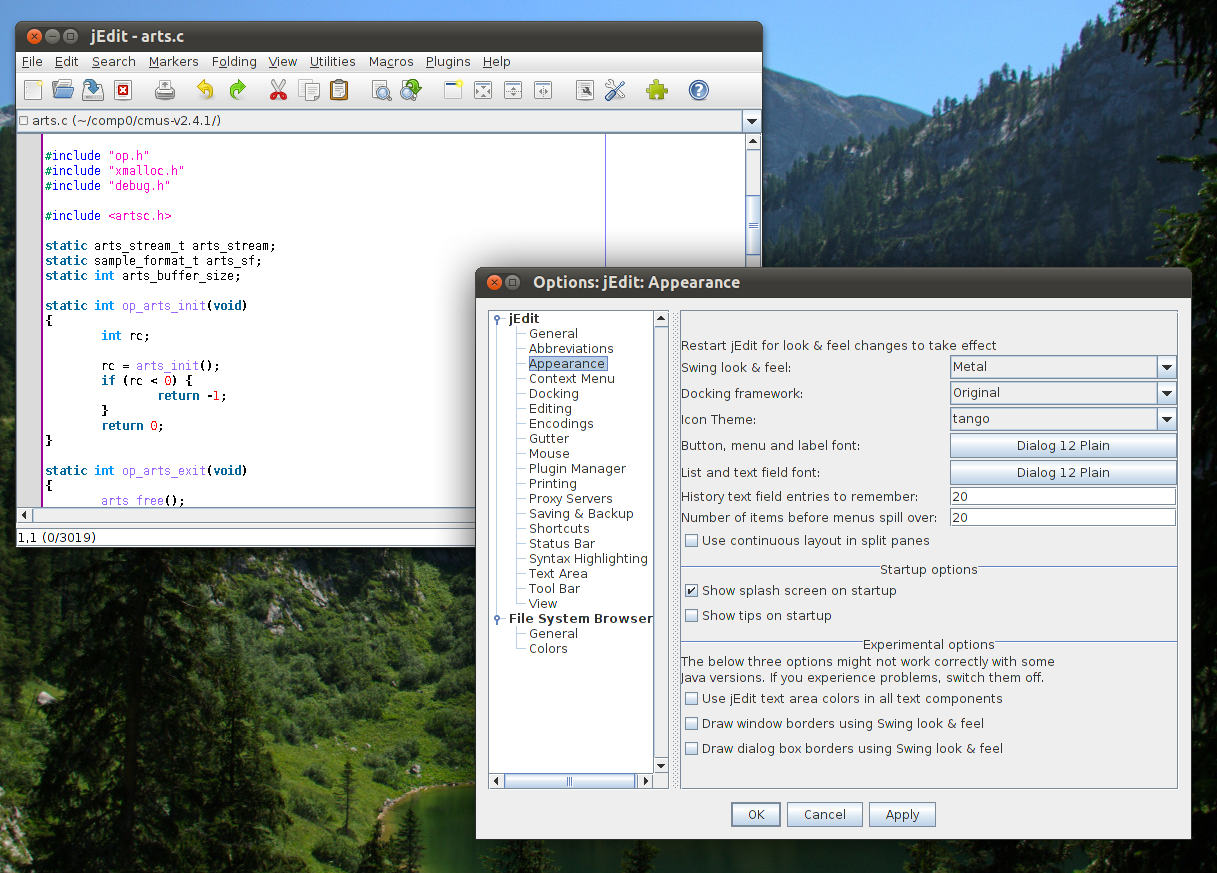
Task: Click the Apply button
Action: tap(902, 815)
